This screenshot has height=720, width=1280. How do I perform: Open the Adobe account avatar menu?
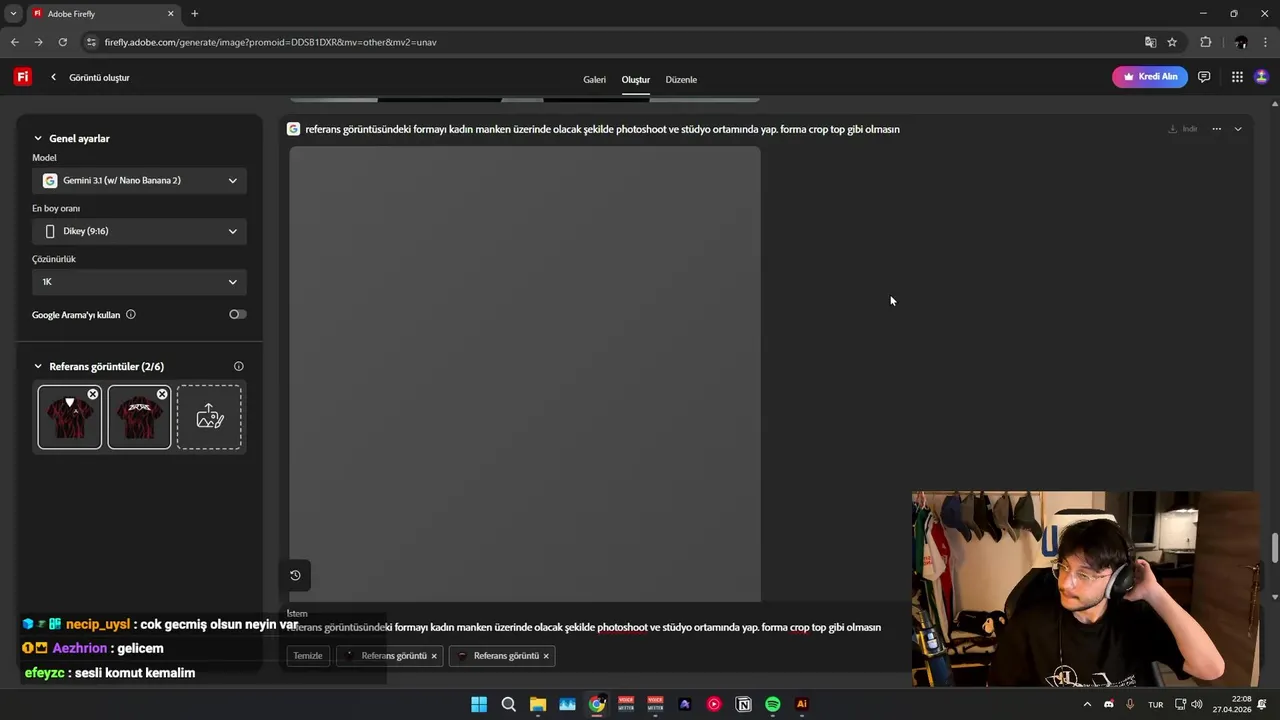[x=1261, y=77]
